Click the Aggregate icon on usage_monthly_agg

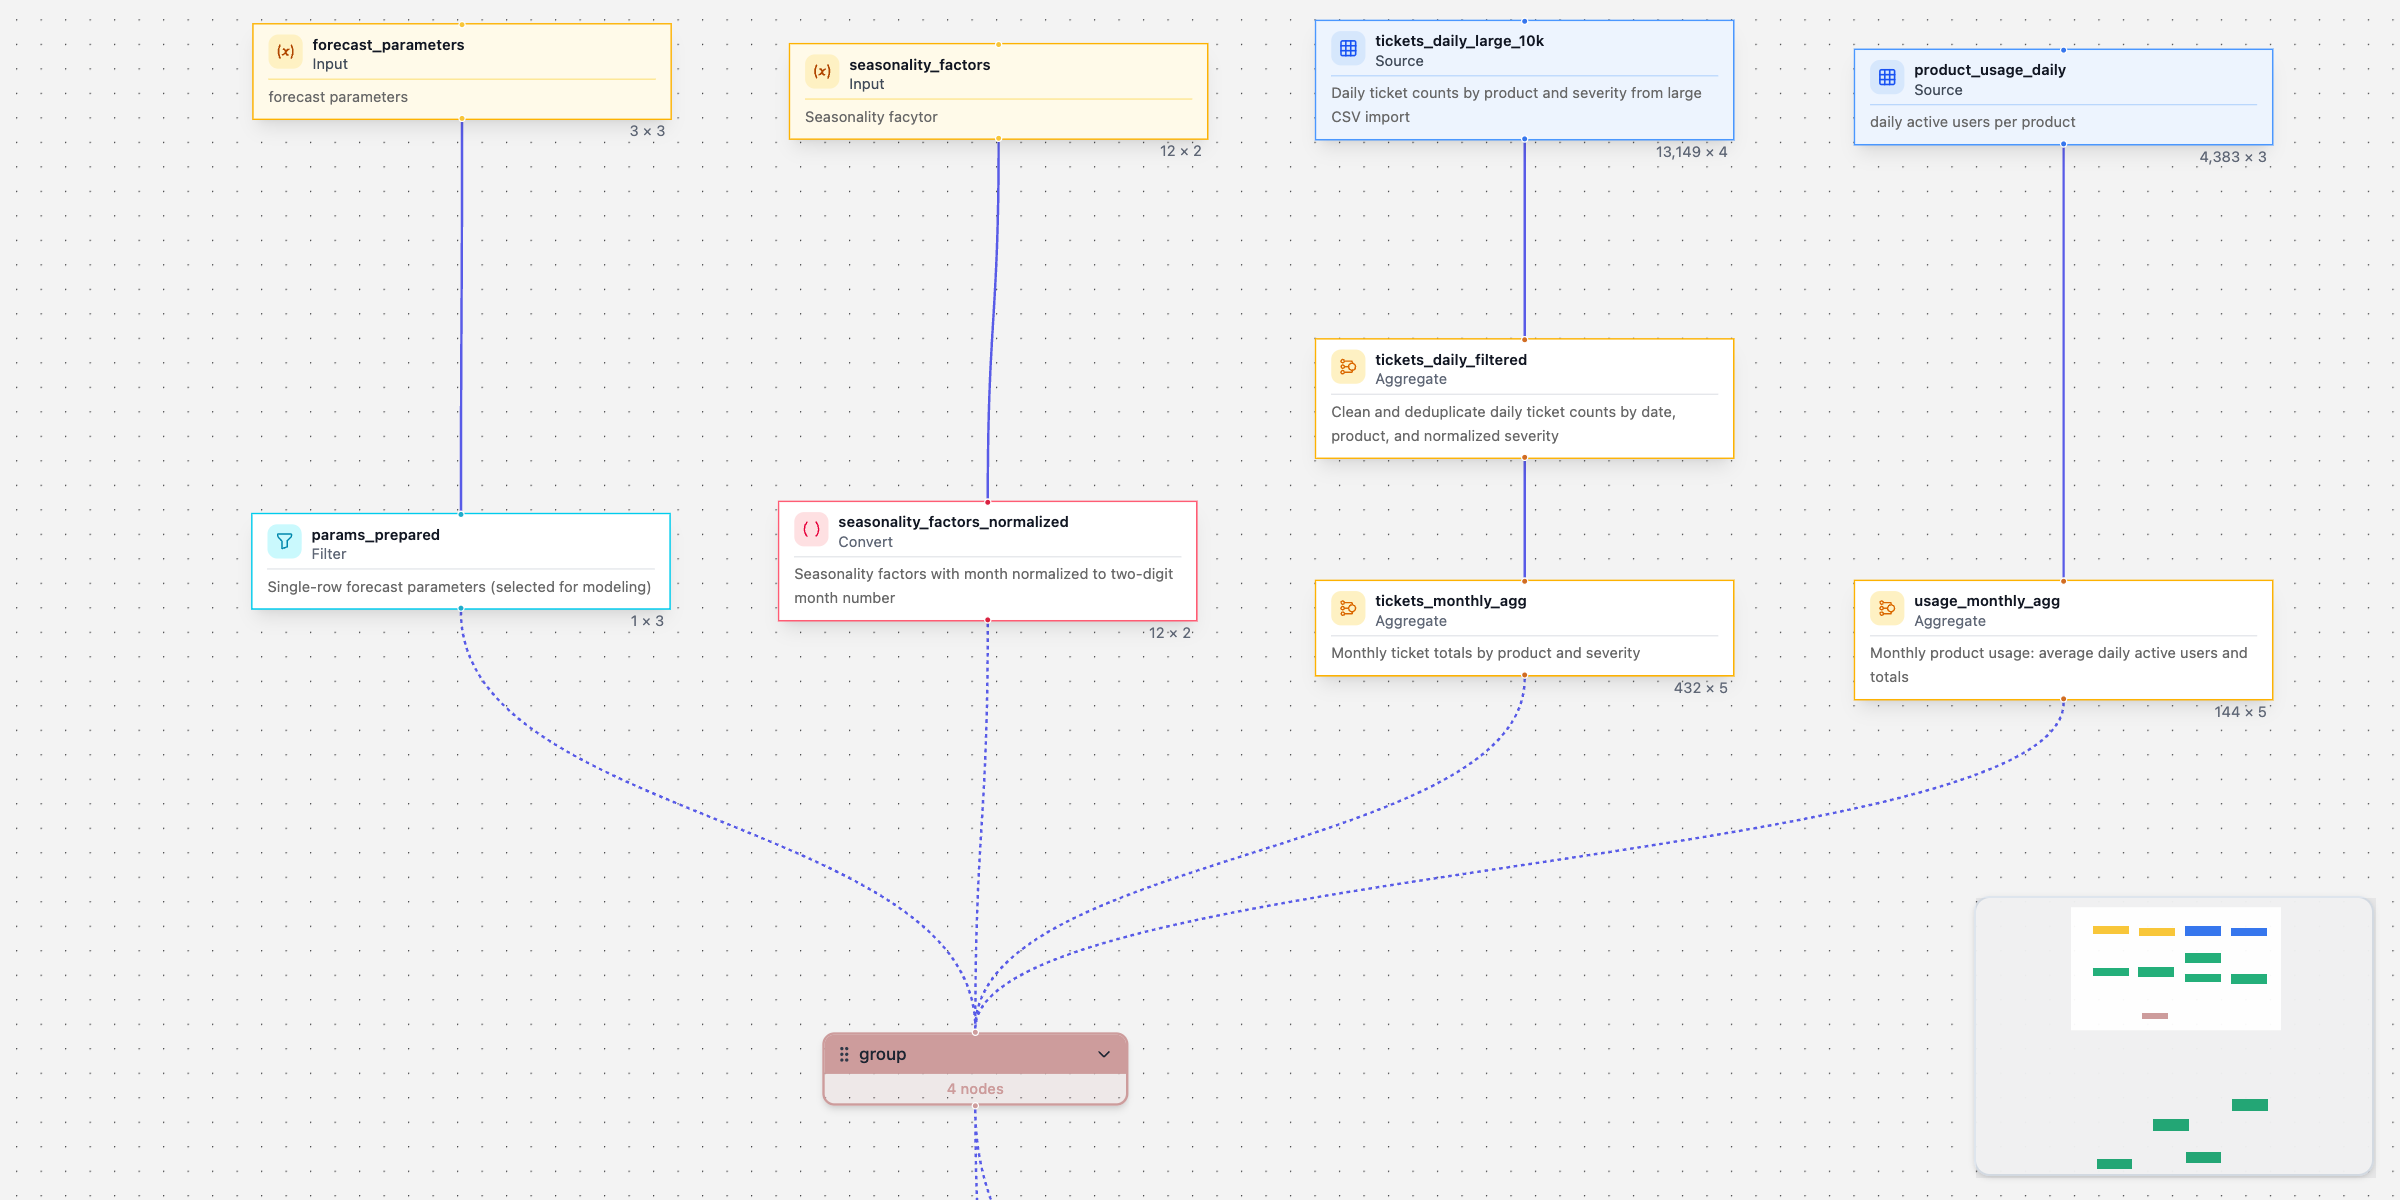click(x=1886, y=608)
